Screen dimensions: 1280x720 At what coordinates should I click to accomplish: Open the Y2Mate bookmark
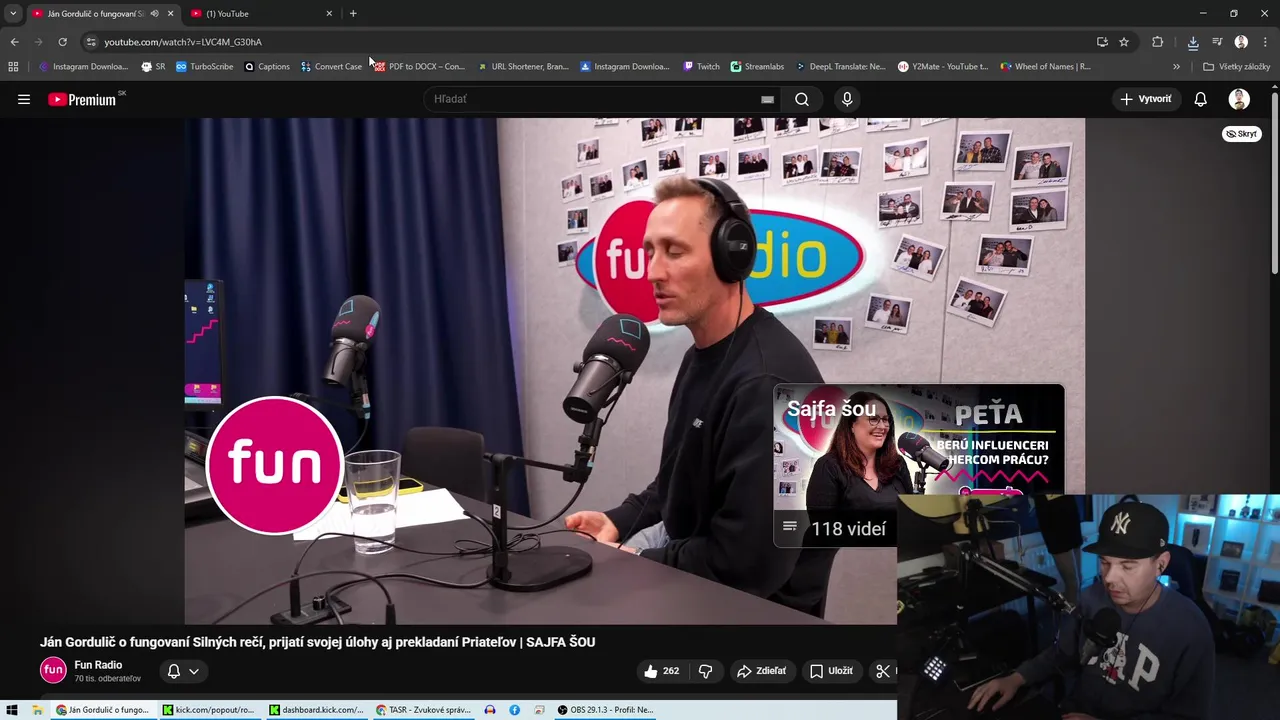(943, 67)
